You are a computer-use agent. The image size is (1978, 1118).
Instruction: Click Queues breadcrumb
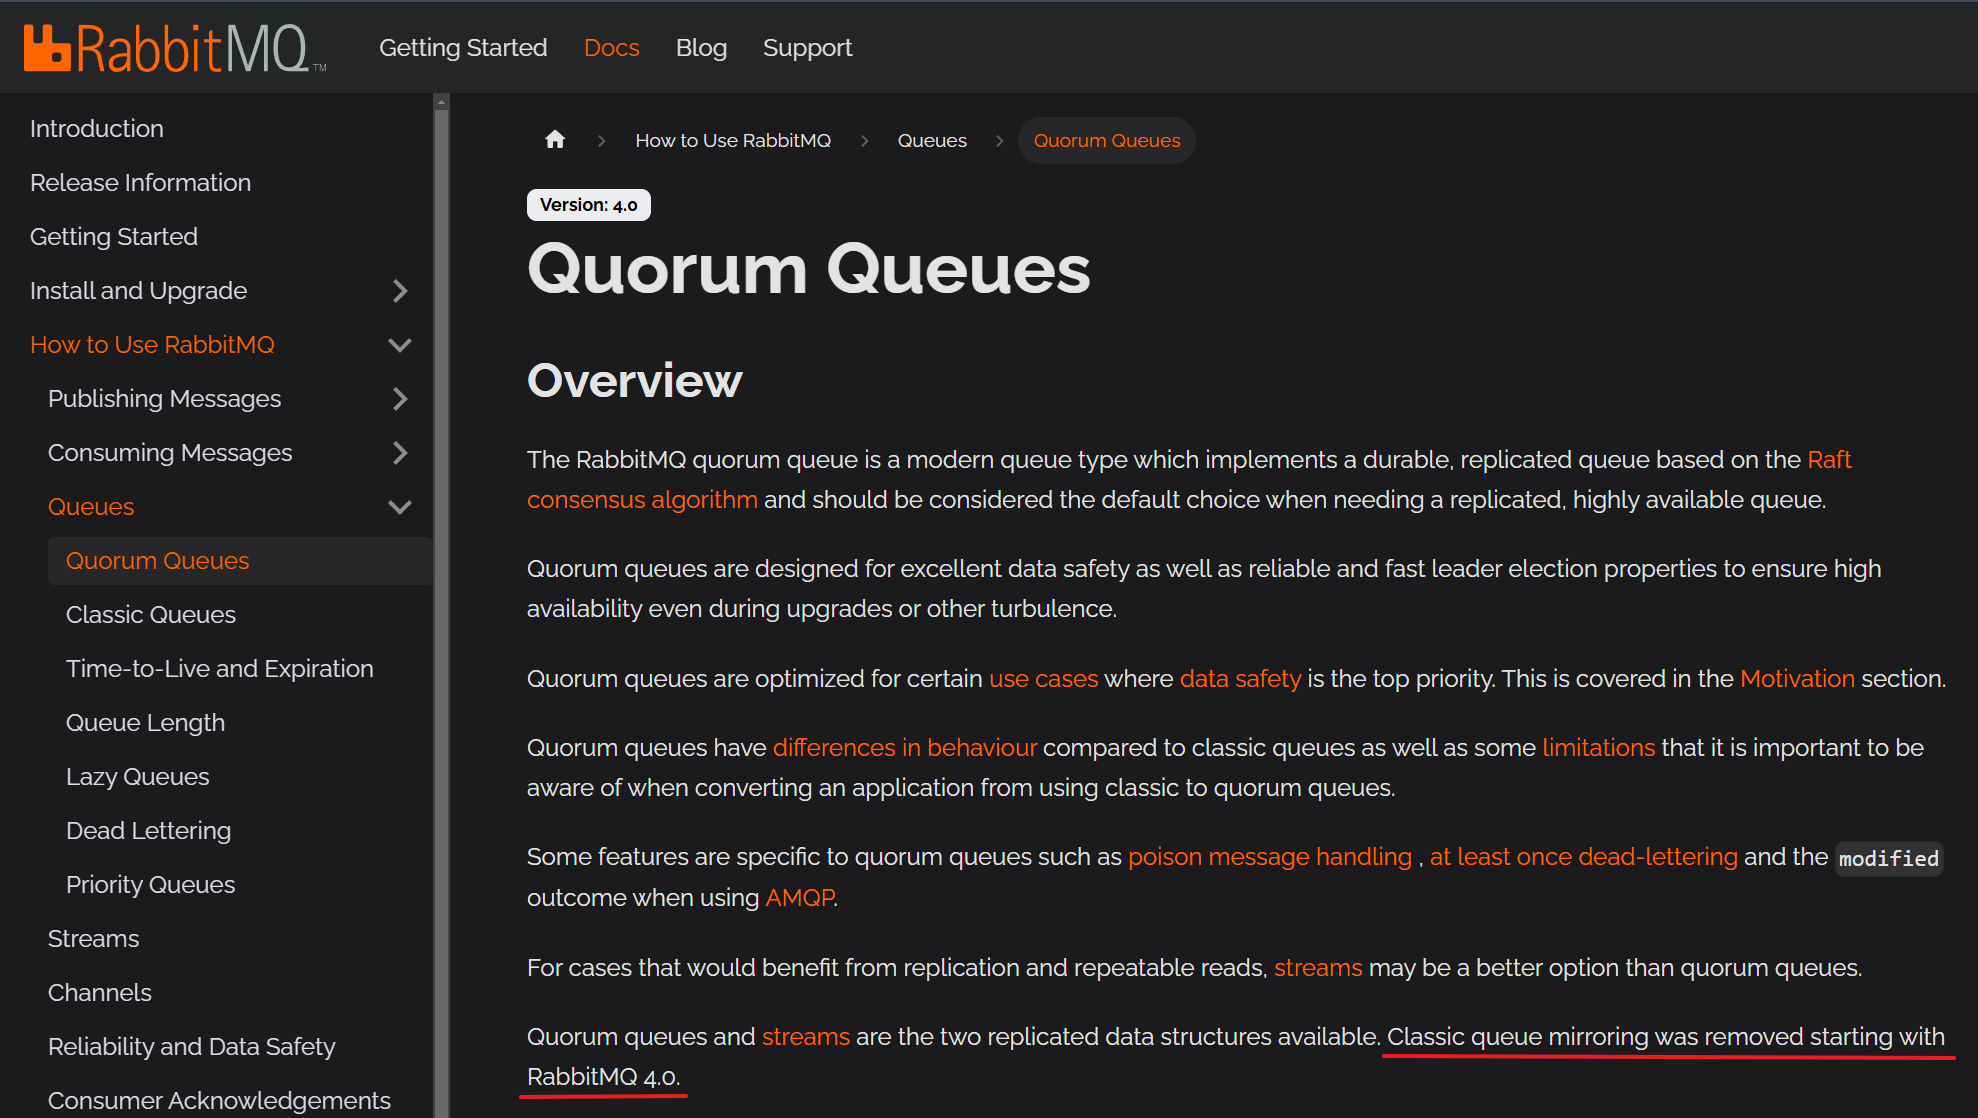932,141
